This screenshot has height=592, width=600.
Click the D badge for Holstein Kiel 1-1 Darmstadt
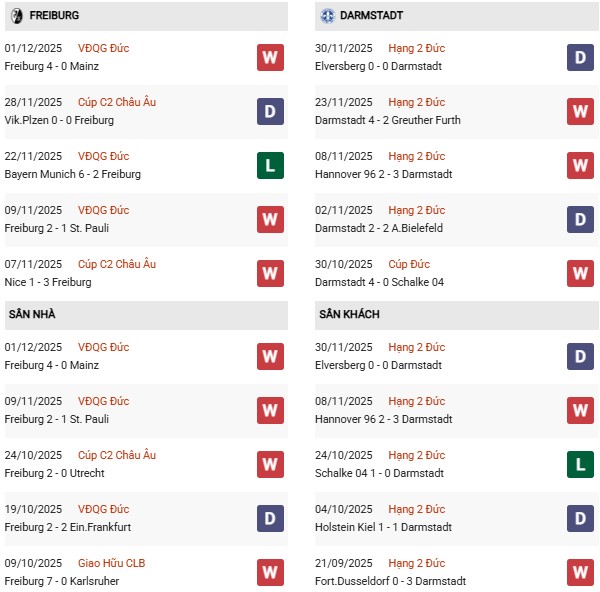[580, 518]
